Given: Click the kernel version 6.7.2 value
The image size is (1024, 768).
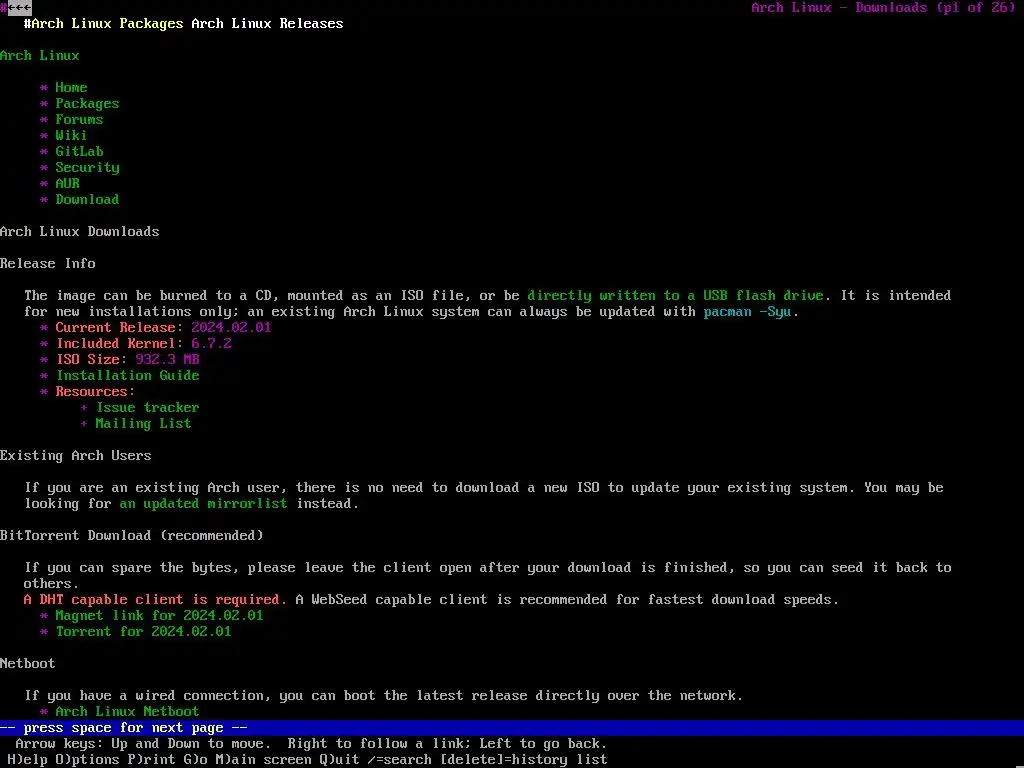Looking at the screenshot, I should click(211, 344).
